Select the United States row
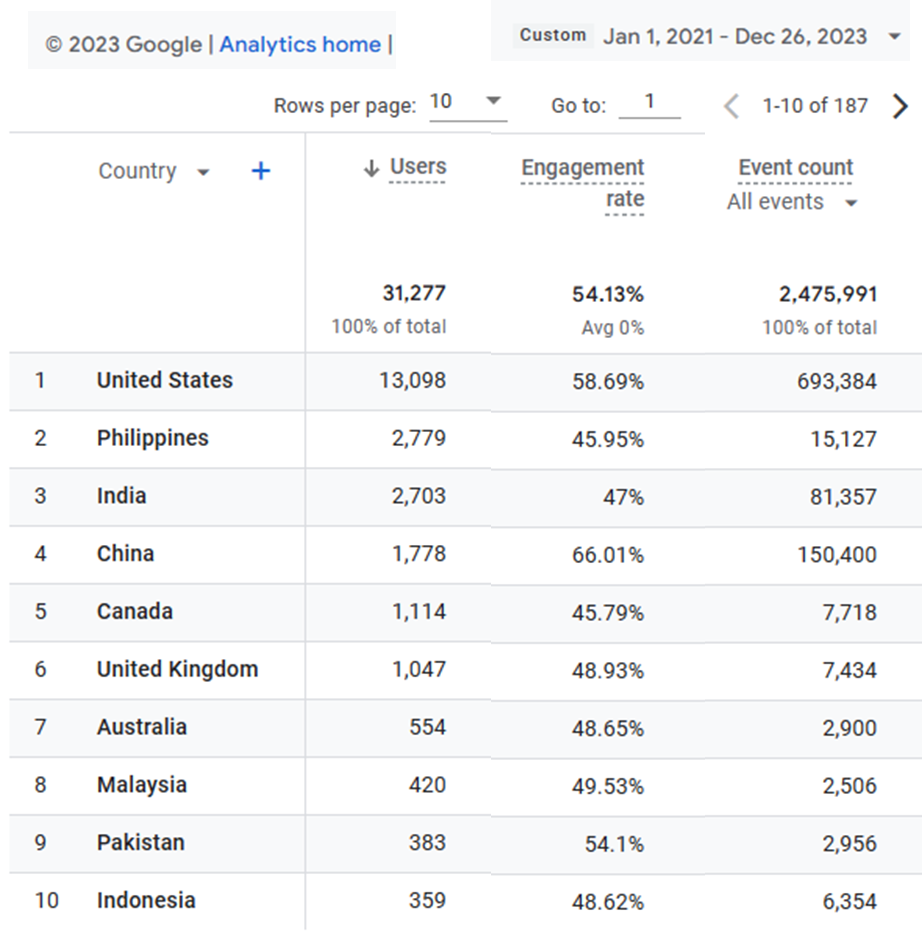 pos(164,380)
